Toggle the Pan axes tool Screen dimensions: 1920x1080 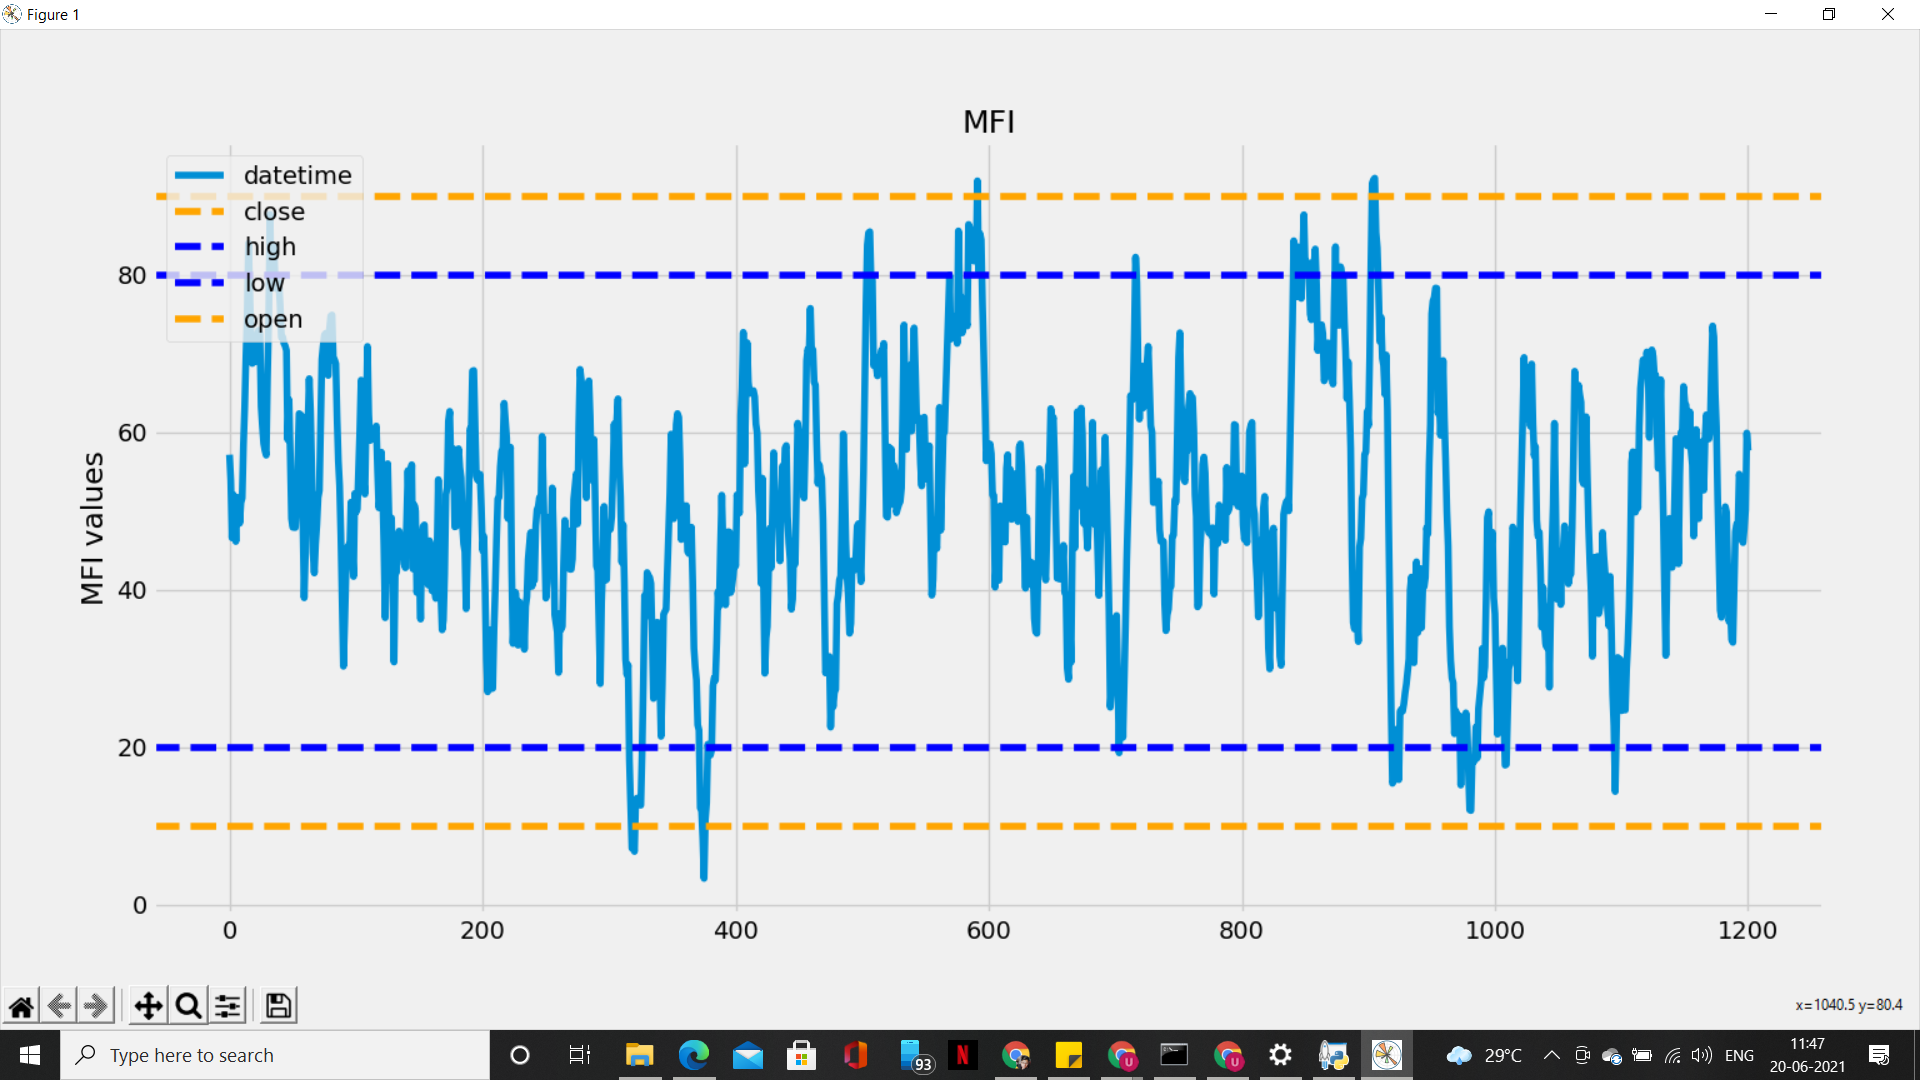148,1006
